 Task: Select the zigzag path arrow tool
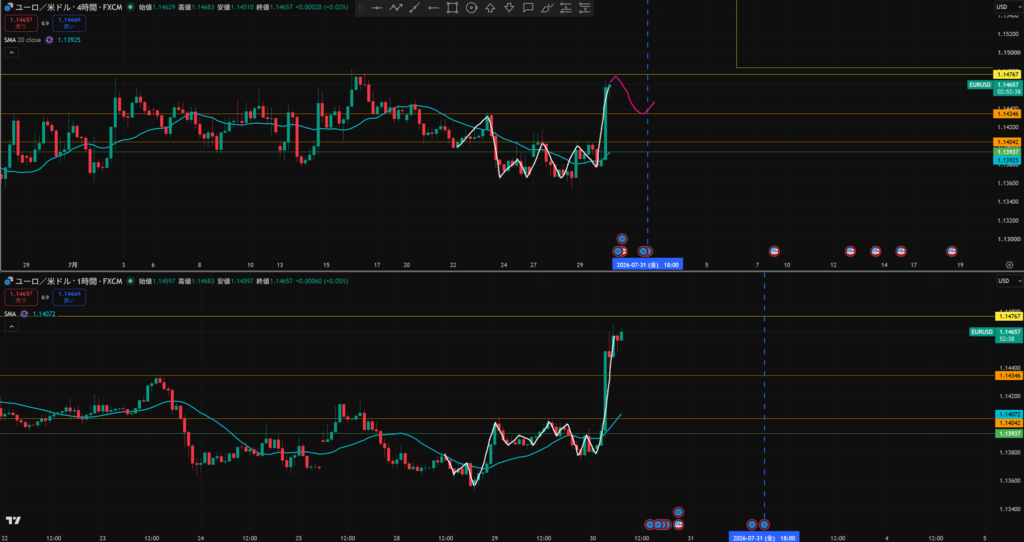tap(396, 8)
